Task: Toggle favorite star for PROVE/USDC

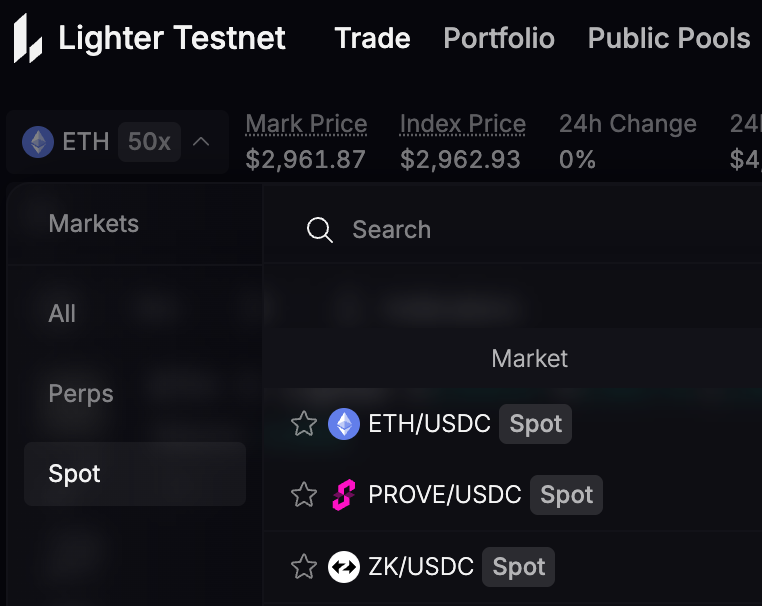Action: (304, 495)
